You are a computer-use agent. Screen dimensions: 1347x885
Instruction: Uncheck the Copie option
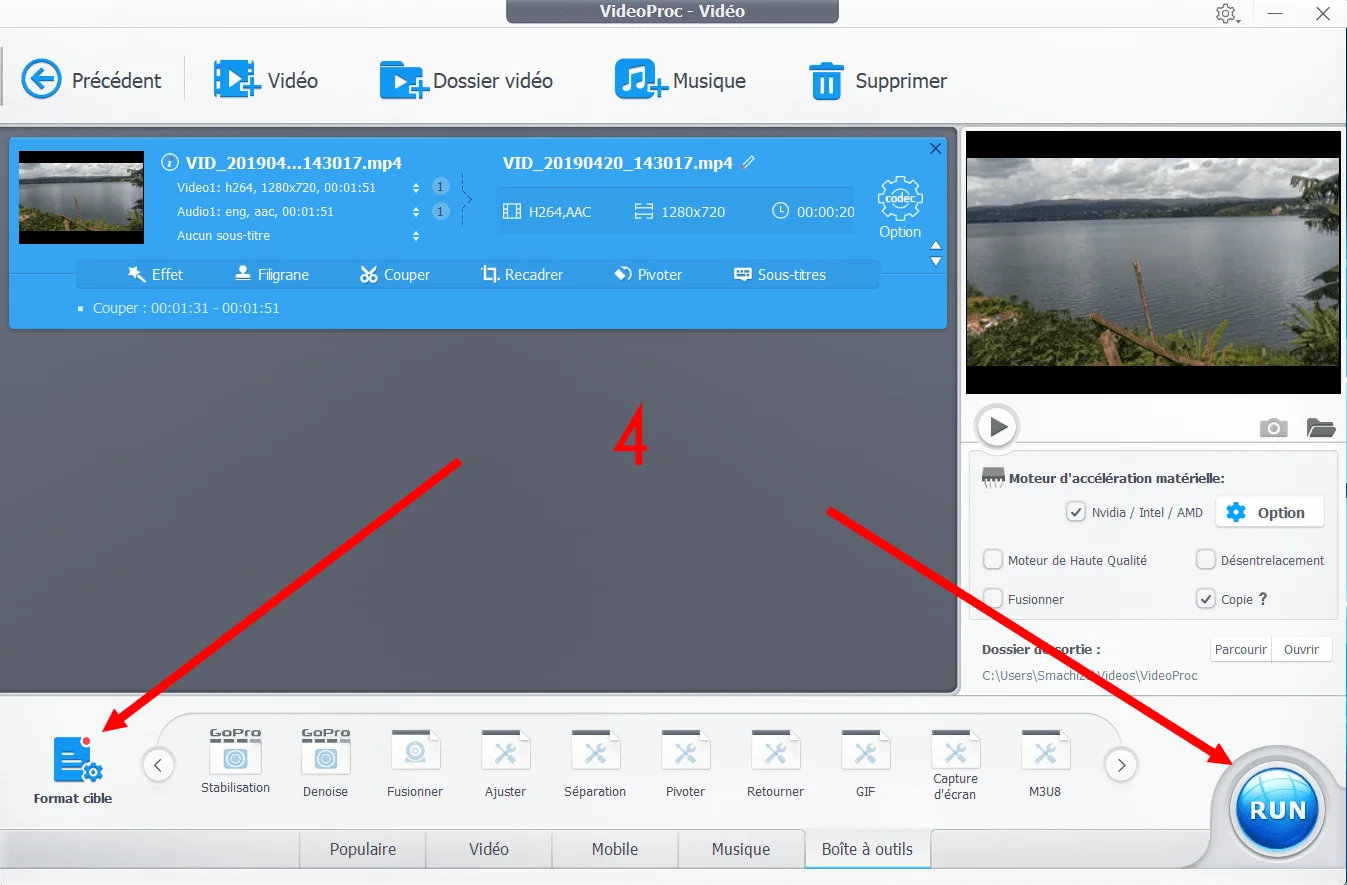(1206, 598)
